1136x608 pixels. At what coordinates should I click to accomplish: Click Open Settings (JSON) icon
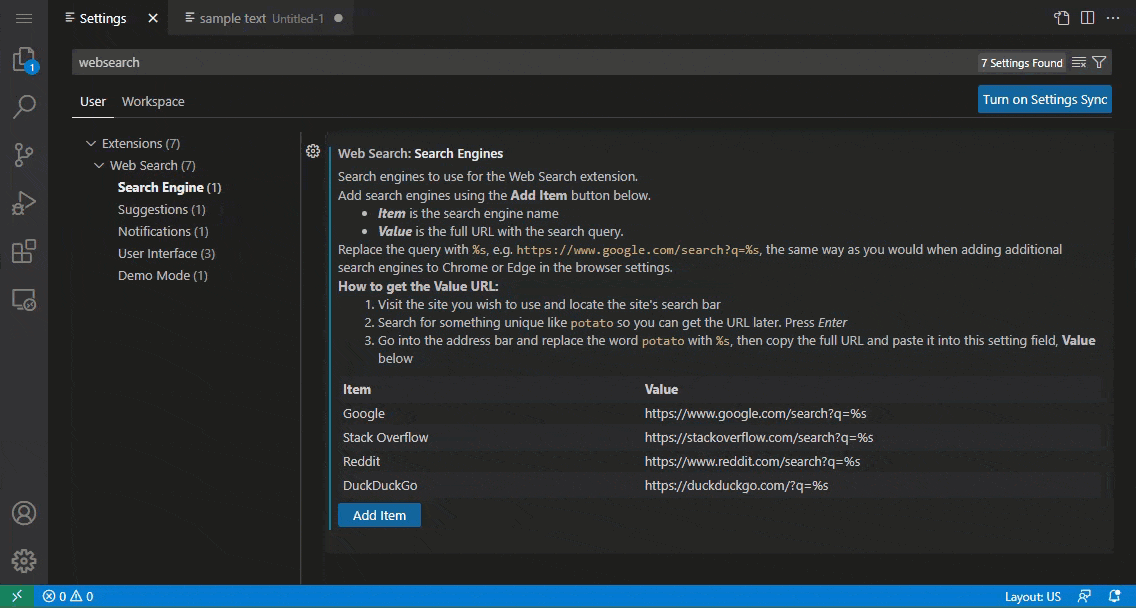tap(1061, 18)
